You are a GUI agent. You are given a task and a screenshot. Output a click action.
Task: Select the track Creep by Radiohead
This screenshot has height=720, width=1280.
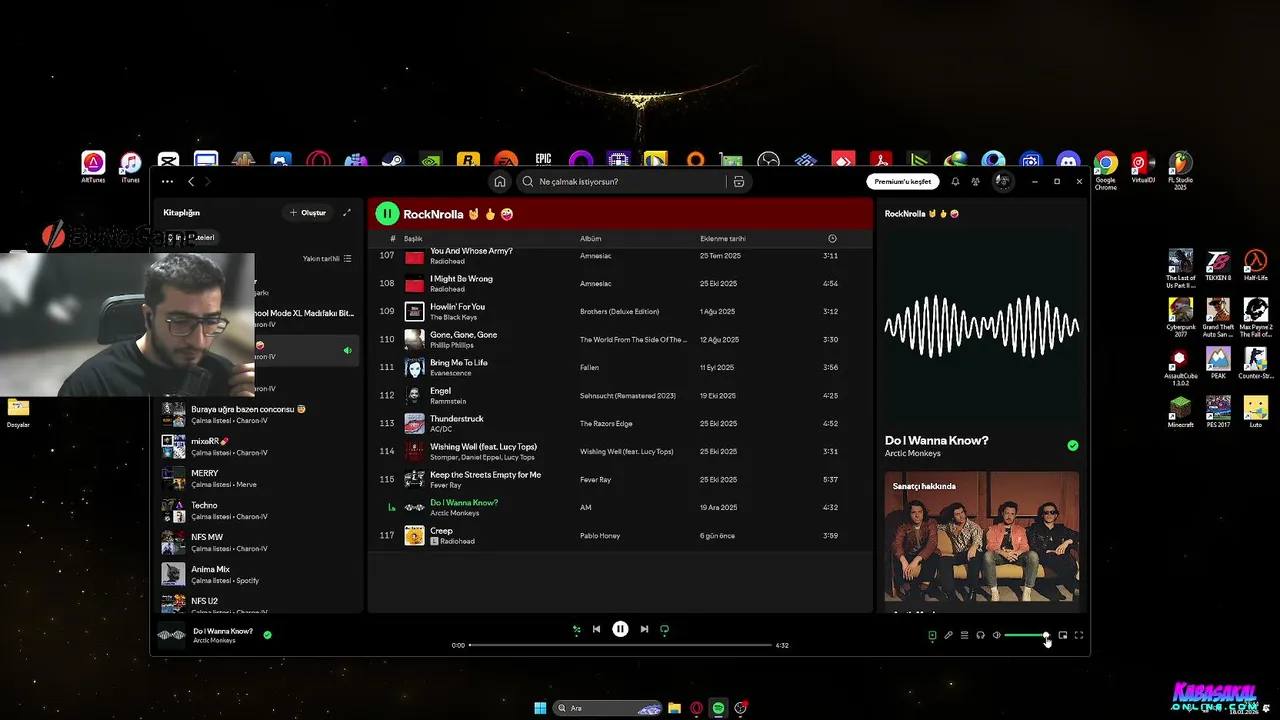coord(620,536)
